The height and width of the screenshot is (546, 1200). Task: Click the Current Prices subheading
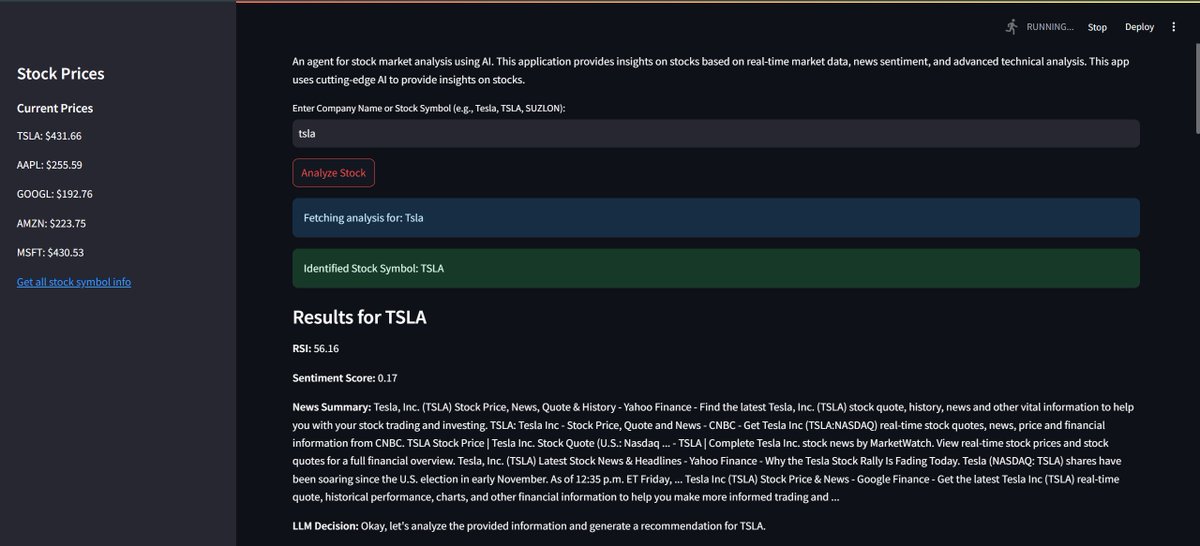(x=55, y=108)
